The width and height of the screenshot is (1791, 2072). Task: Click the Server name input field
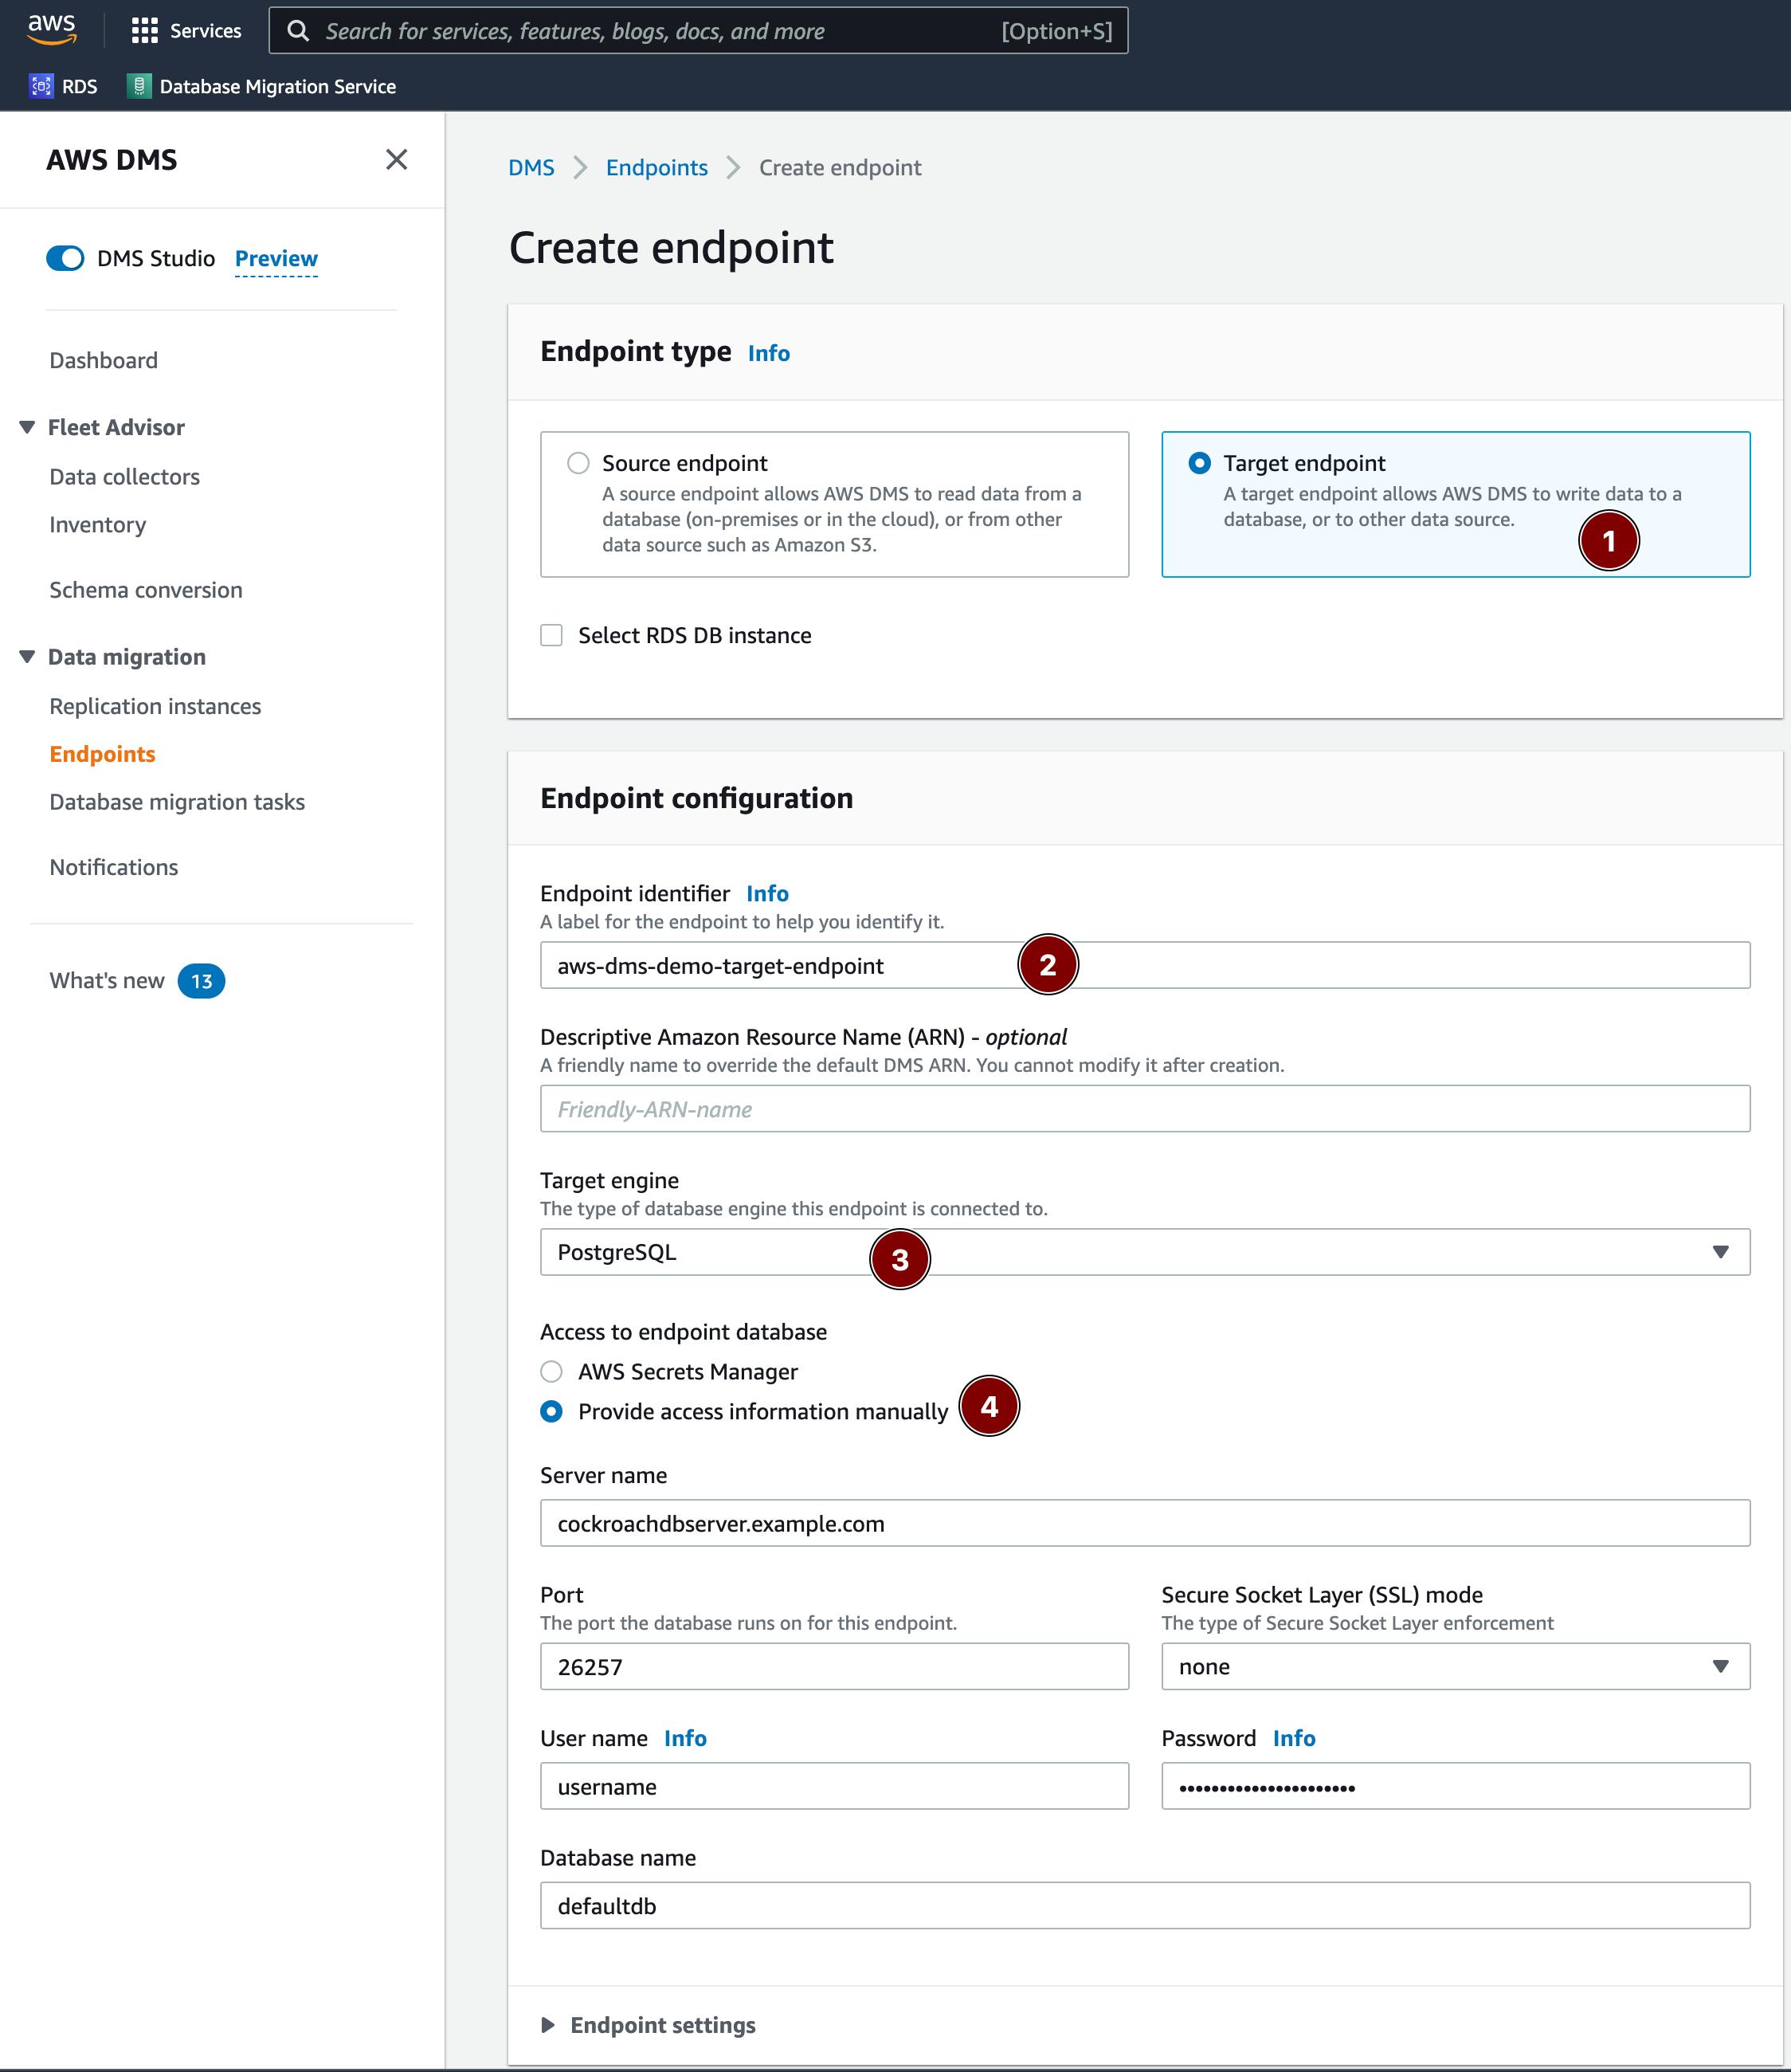[1145, 1523]
